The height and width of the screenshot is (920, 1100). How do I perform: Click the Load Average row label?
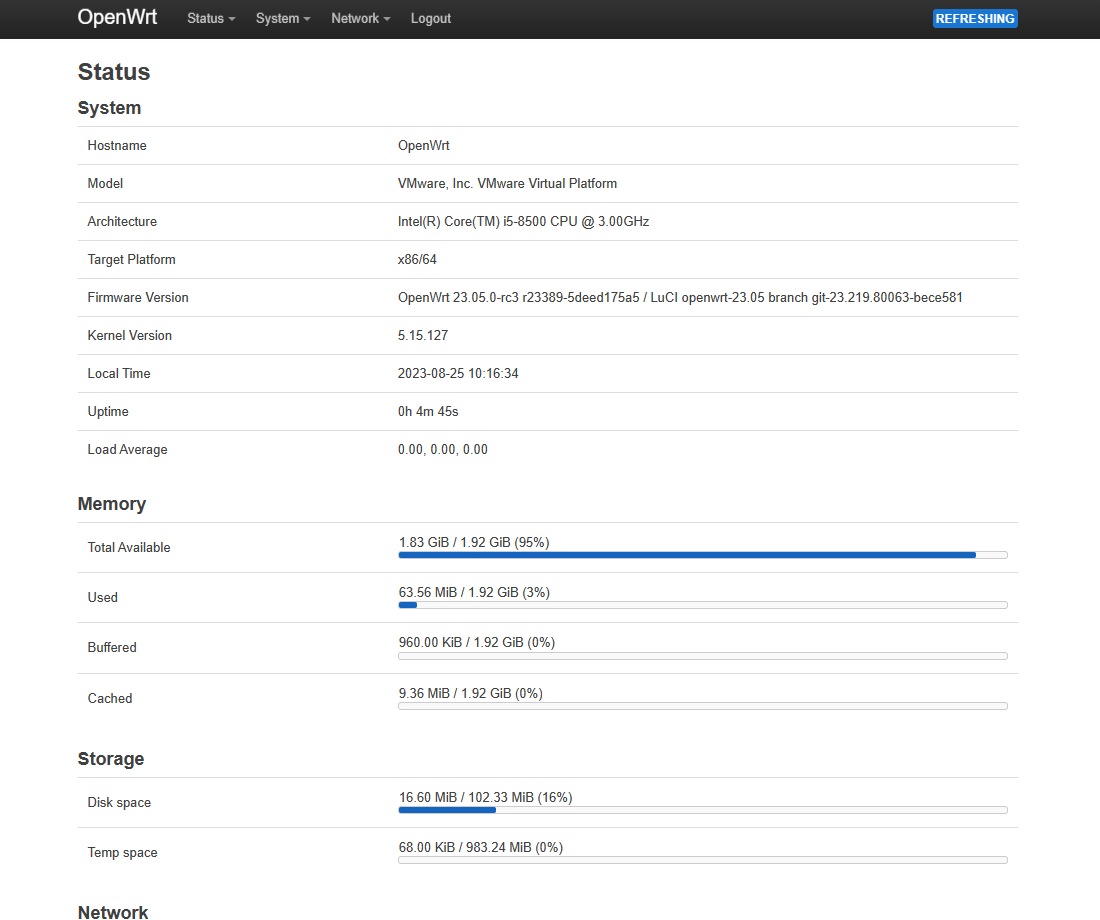coord(128,449)
